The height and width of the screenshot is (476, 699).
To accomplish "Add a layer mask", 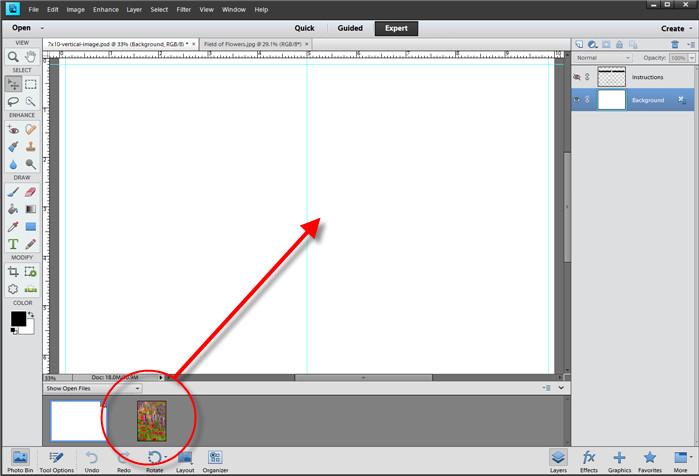I will point(606,44).
